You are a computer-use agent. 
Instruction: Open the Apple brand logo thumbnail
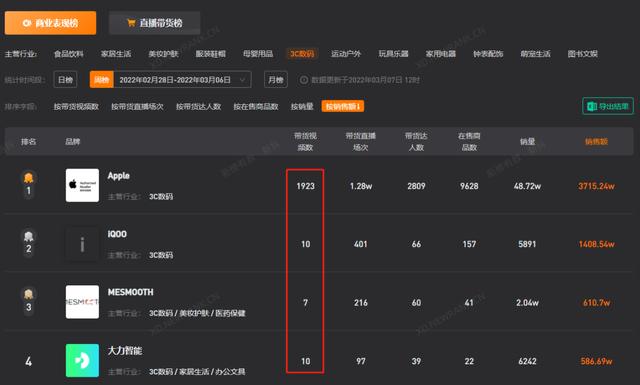tap(82, 185)
